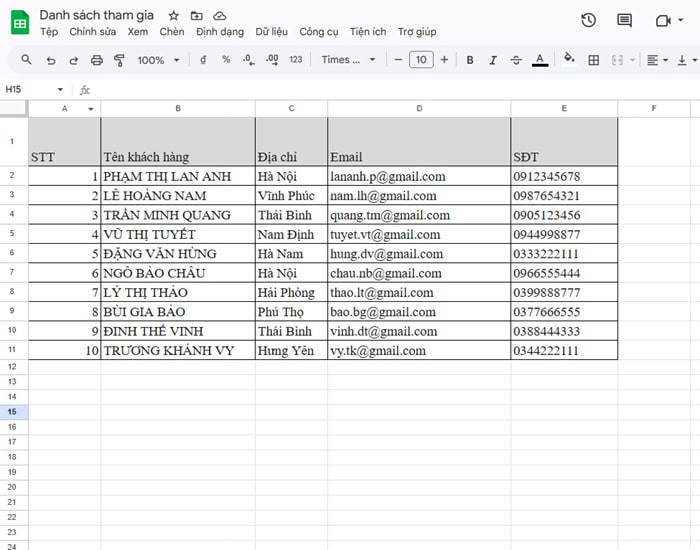
Task: Select column D header
Action: coord(419,108)
